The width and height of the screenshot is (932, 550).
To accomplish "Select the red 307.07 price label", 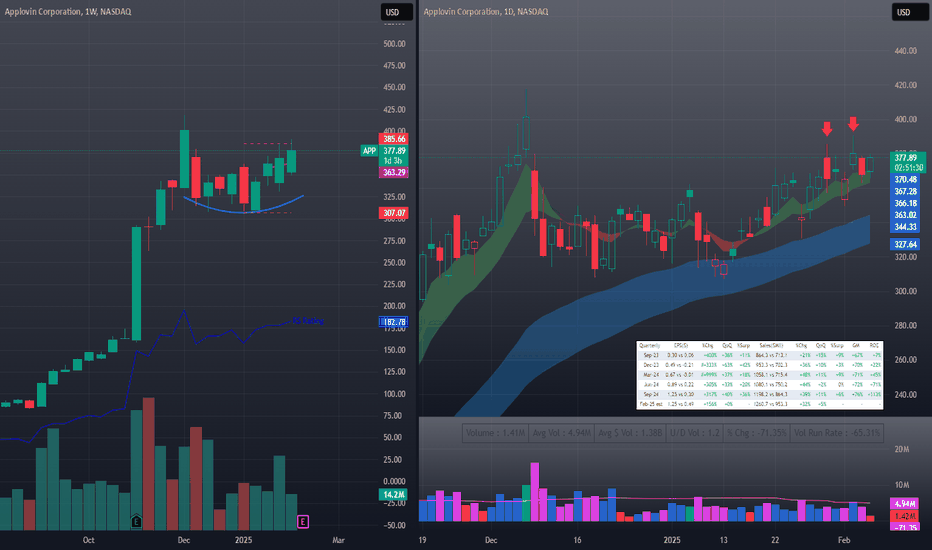I will 394,213.
